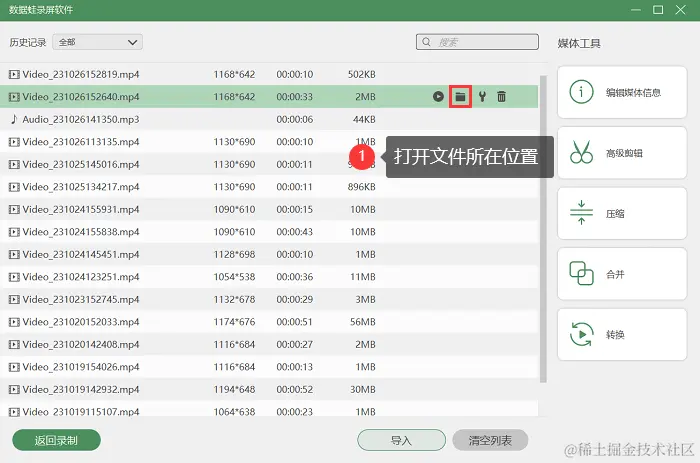Click resolution 1132*678 cell
Image resolution: width=700 pixels, height=463 pixels.
(x=234, y=299)
